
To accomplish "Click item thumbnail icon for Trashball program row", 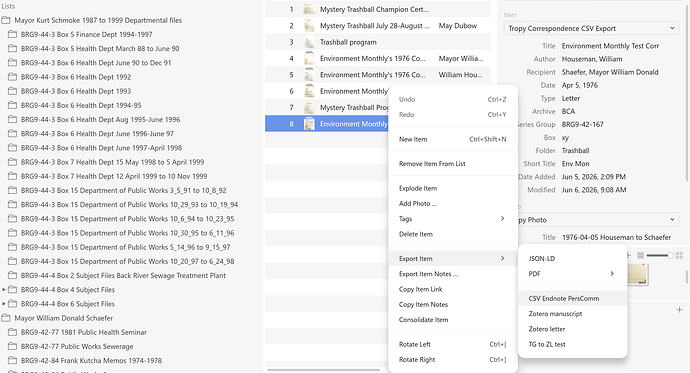I will [309, 42].
